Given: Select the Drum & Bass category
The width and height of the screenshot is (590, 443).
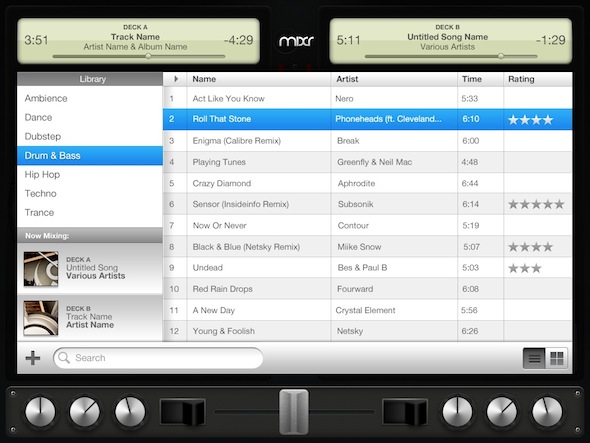Looking at the screenshot, I should point(90,155).
